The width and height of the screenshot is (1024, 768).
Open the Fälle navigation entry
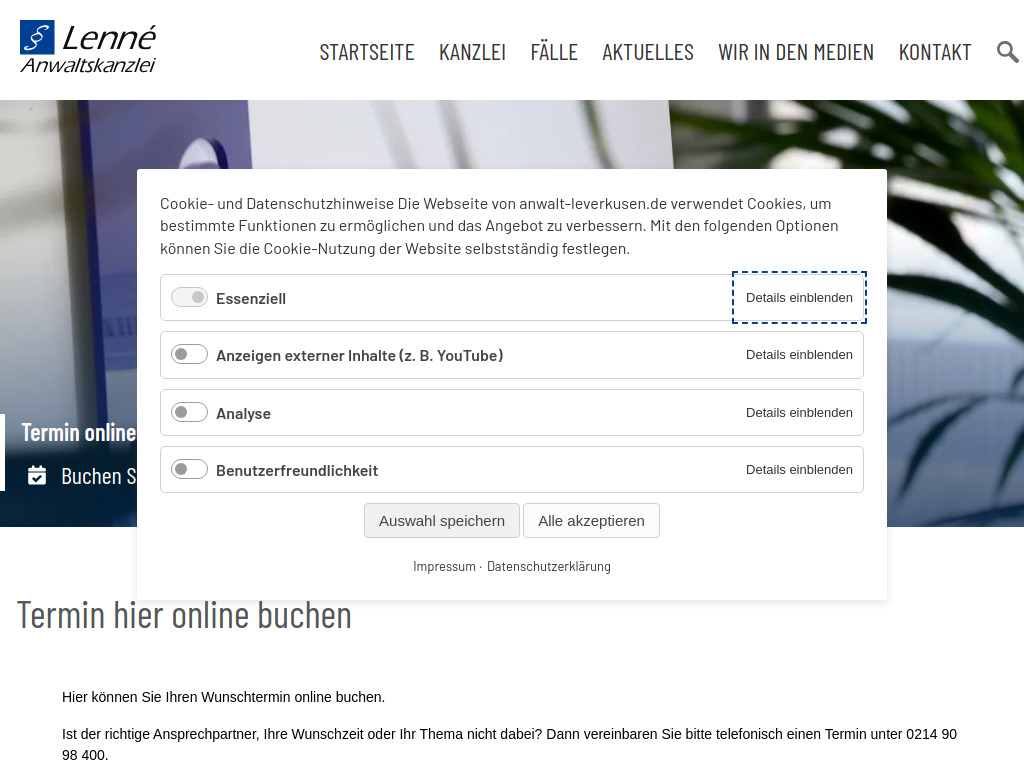tap(554, 52)
